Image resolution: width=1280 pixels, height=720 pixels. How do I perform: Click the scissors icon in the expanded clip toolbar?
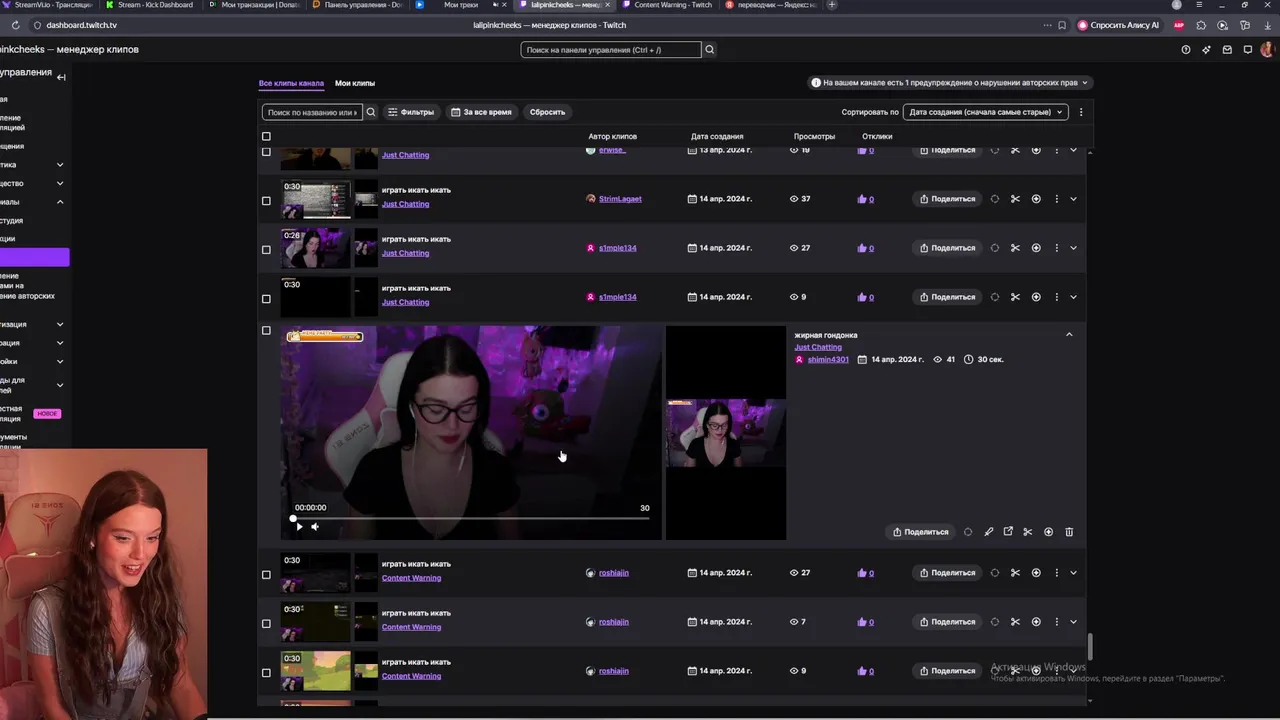[1027, 532]
